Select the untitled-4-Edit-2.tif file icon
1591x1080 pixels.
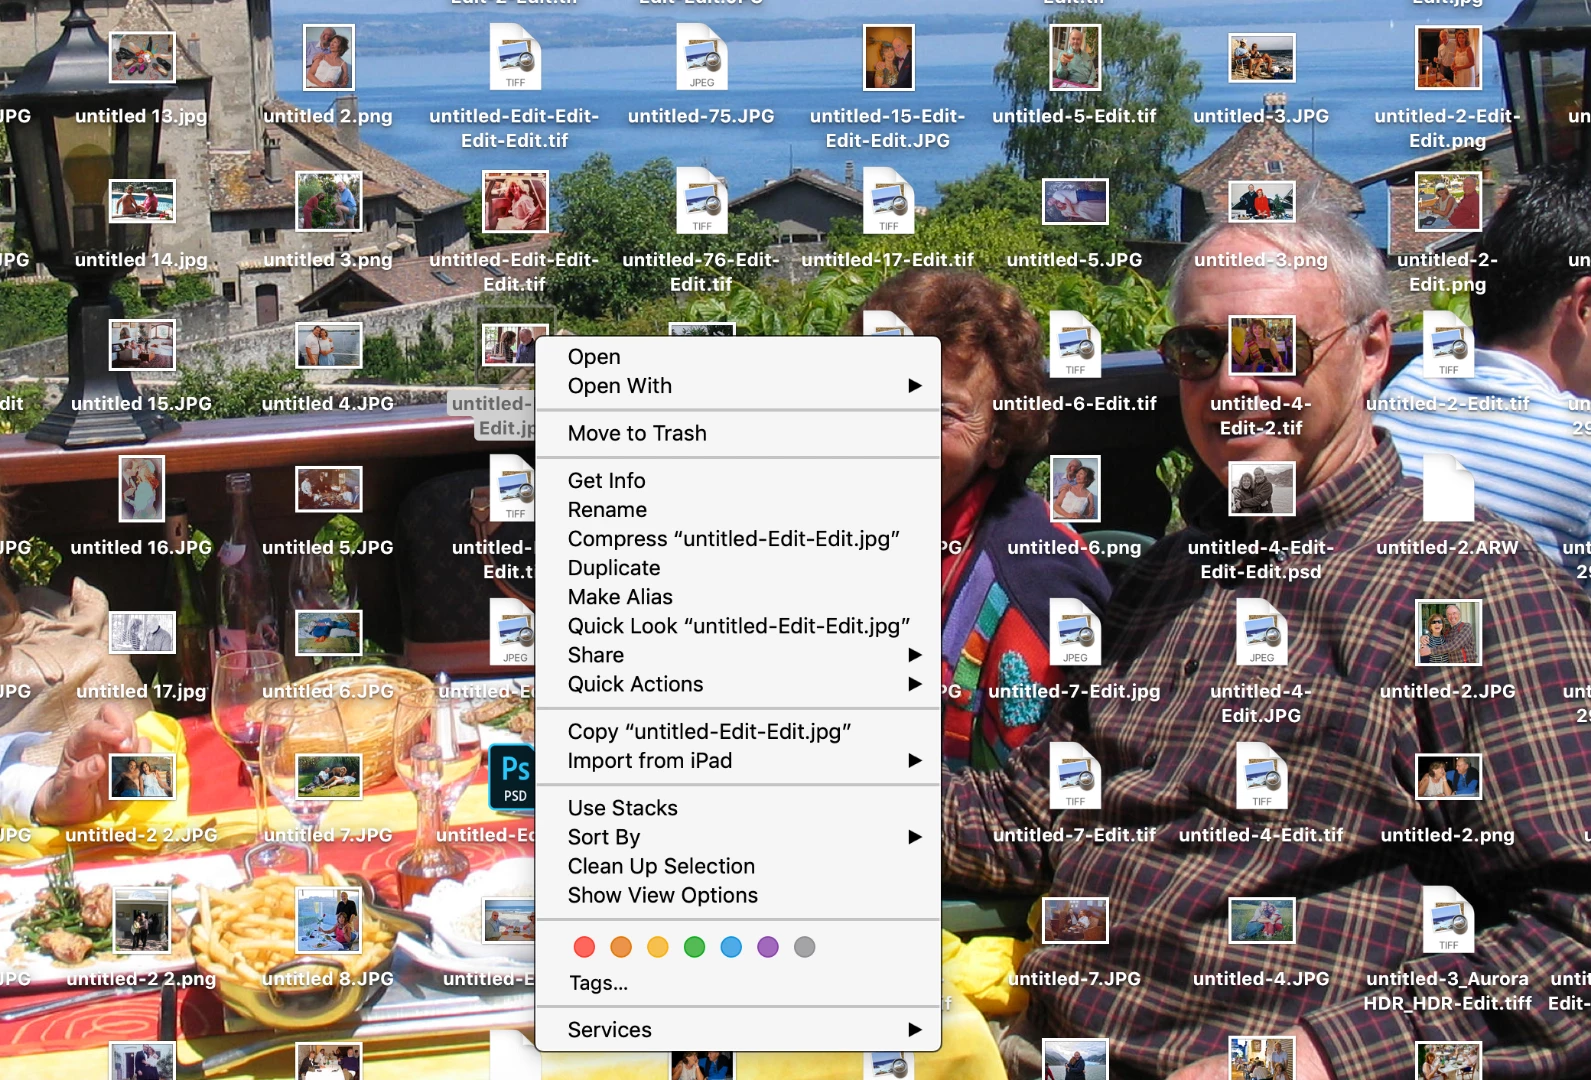(x=1262, y=345)
